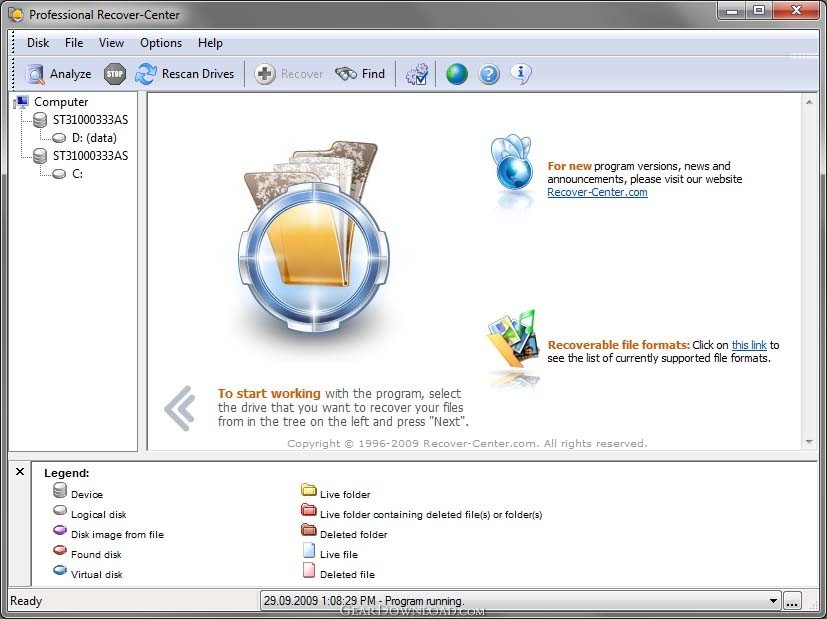Open settings via the gear checklist icon
The height and width of the screenshot is (619, 827).
(x=417, y=74)
